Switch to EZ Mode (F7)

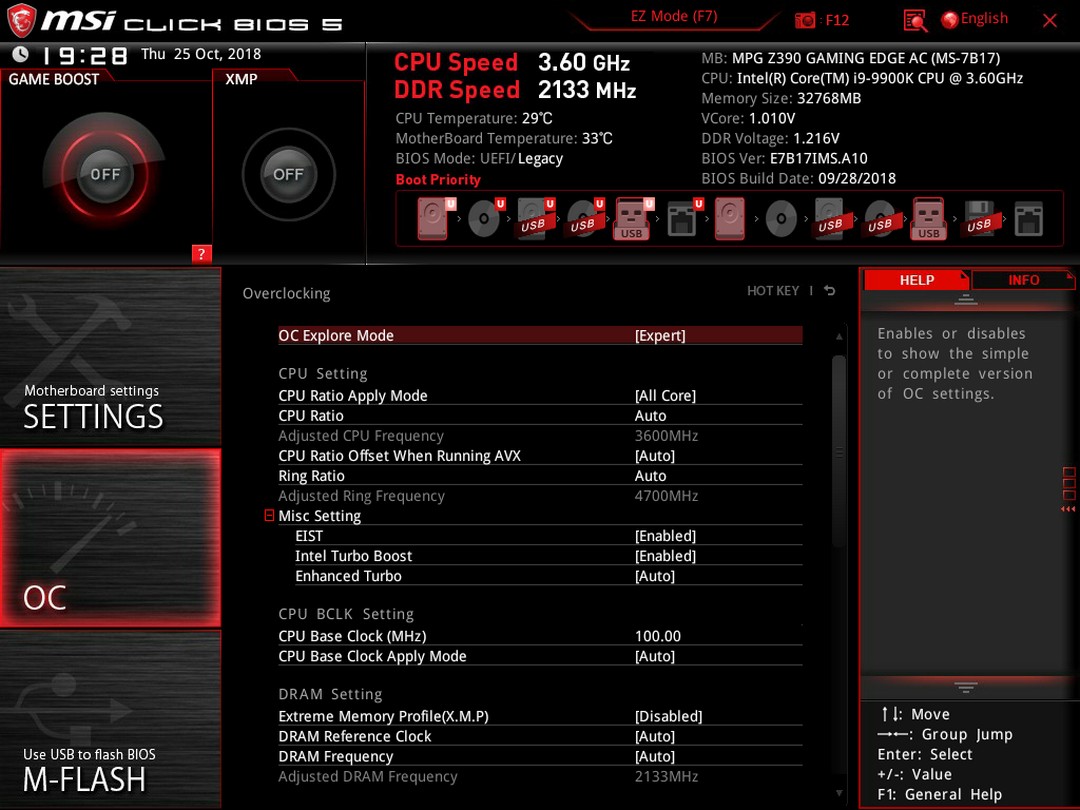coord(674,17)
